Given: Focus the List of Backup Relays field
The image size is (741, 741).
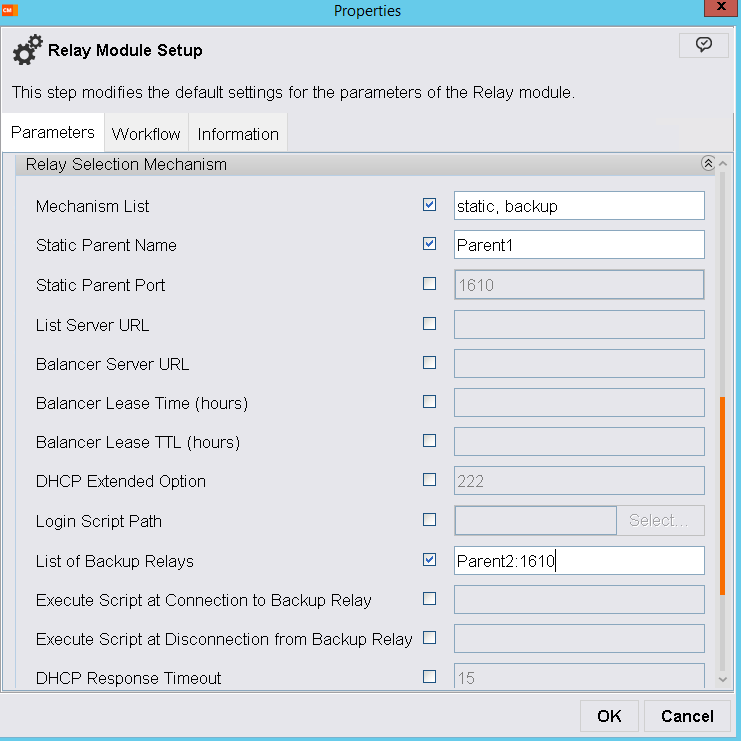Looking at the screenshot, I should [x=579, y=561].
